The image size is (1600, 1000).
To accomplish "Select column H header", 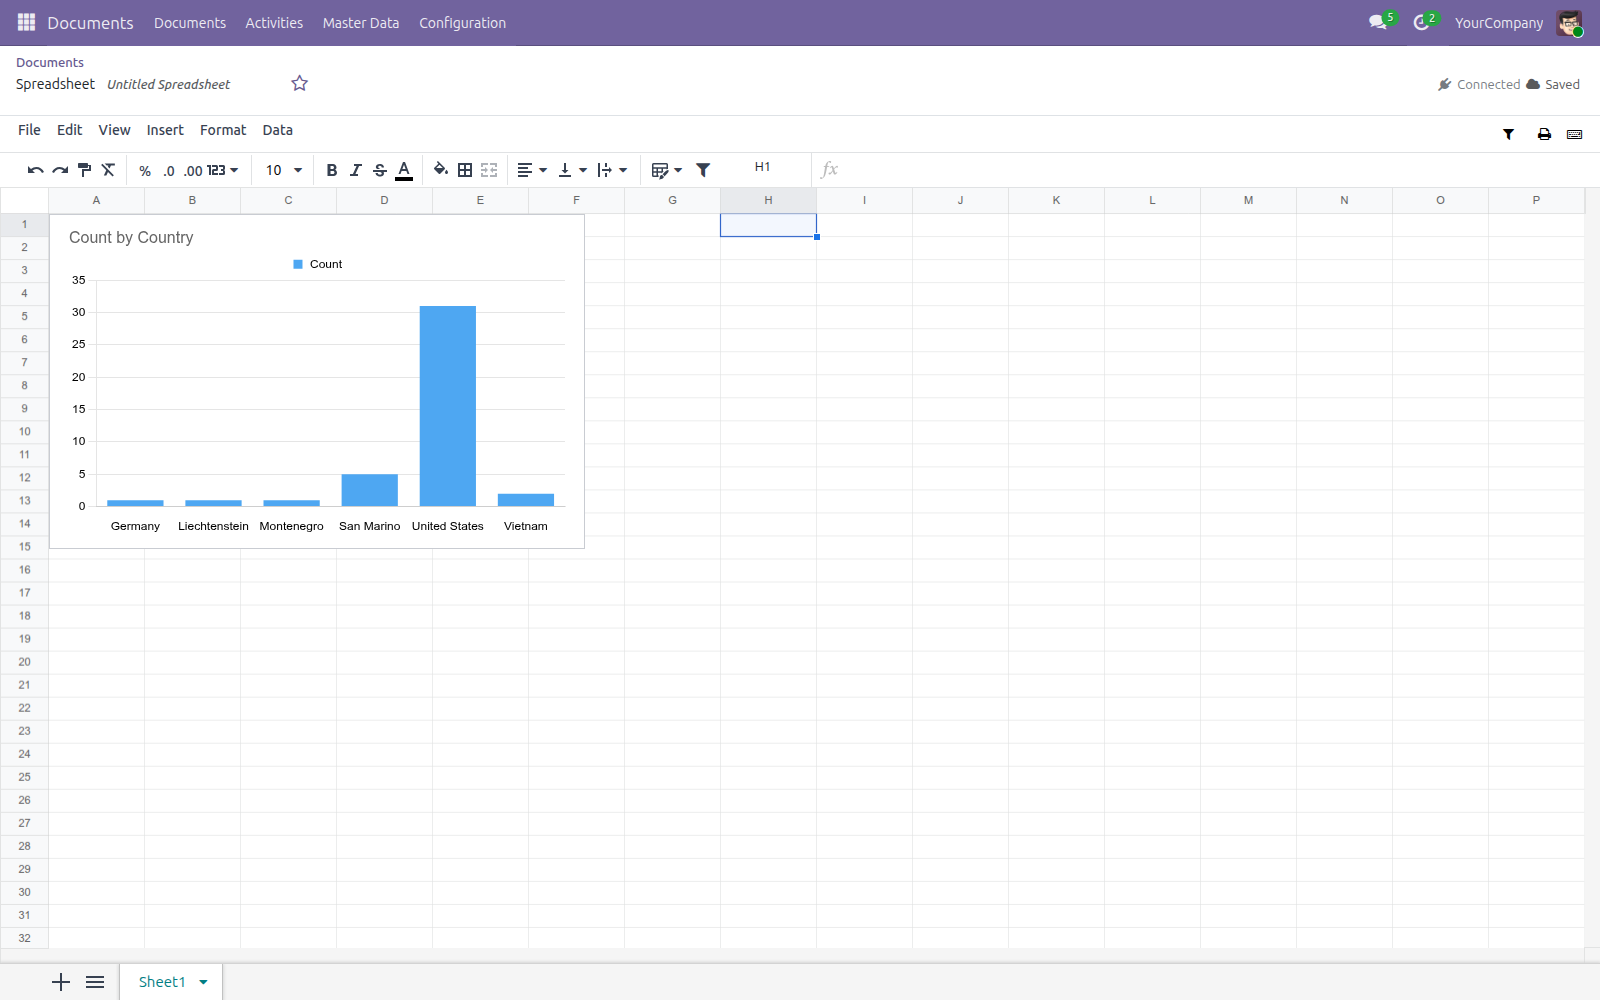I will (x=768, y=200).
